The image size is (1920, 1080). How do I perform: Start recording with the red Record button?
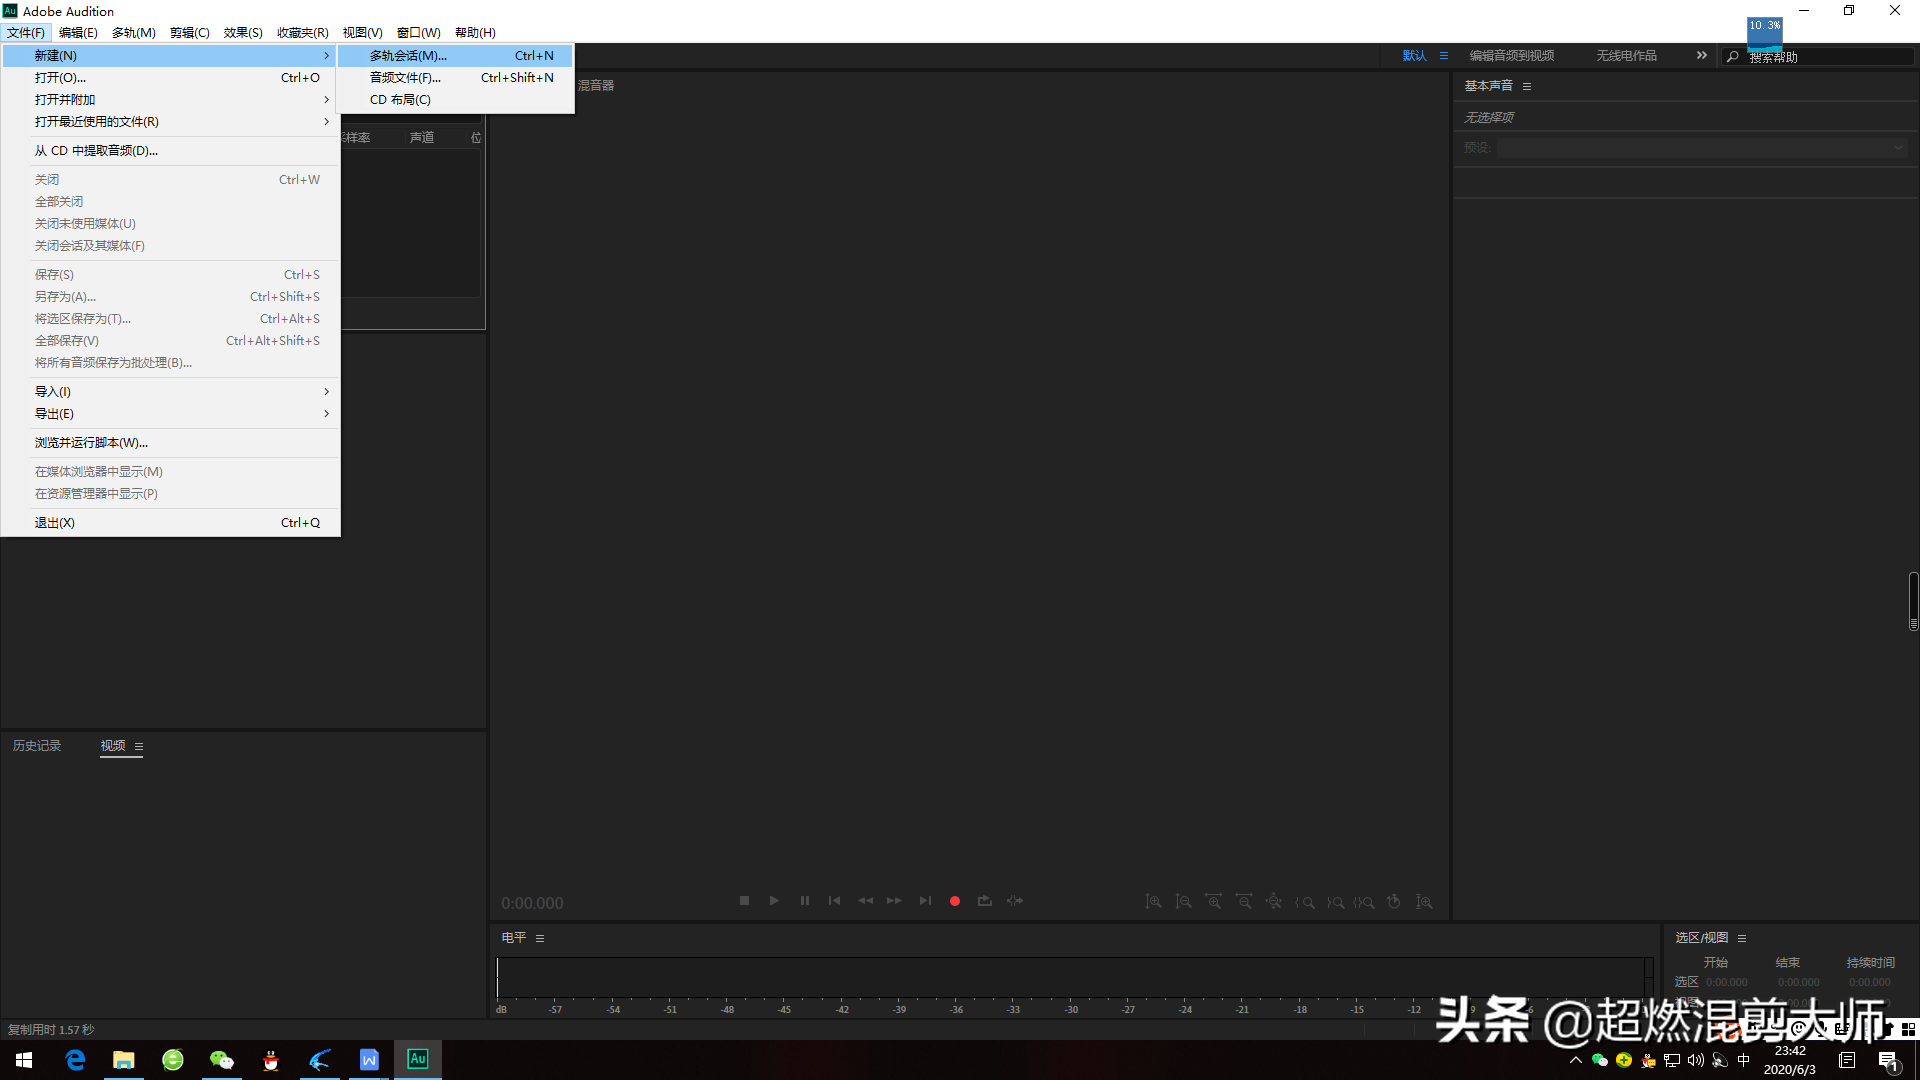click(955, 901)
